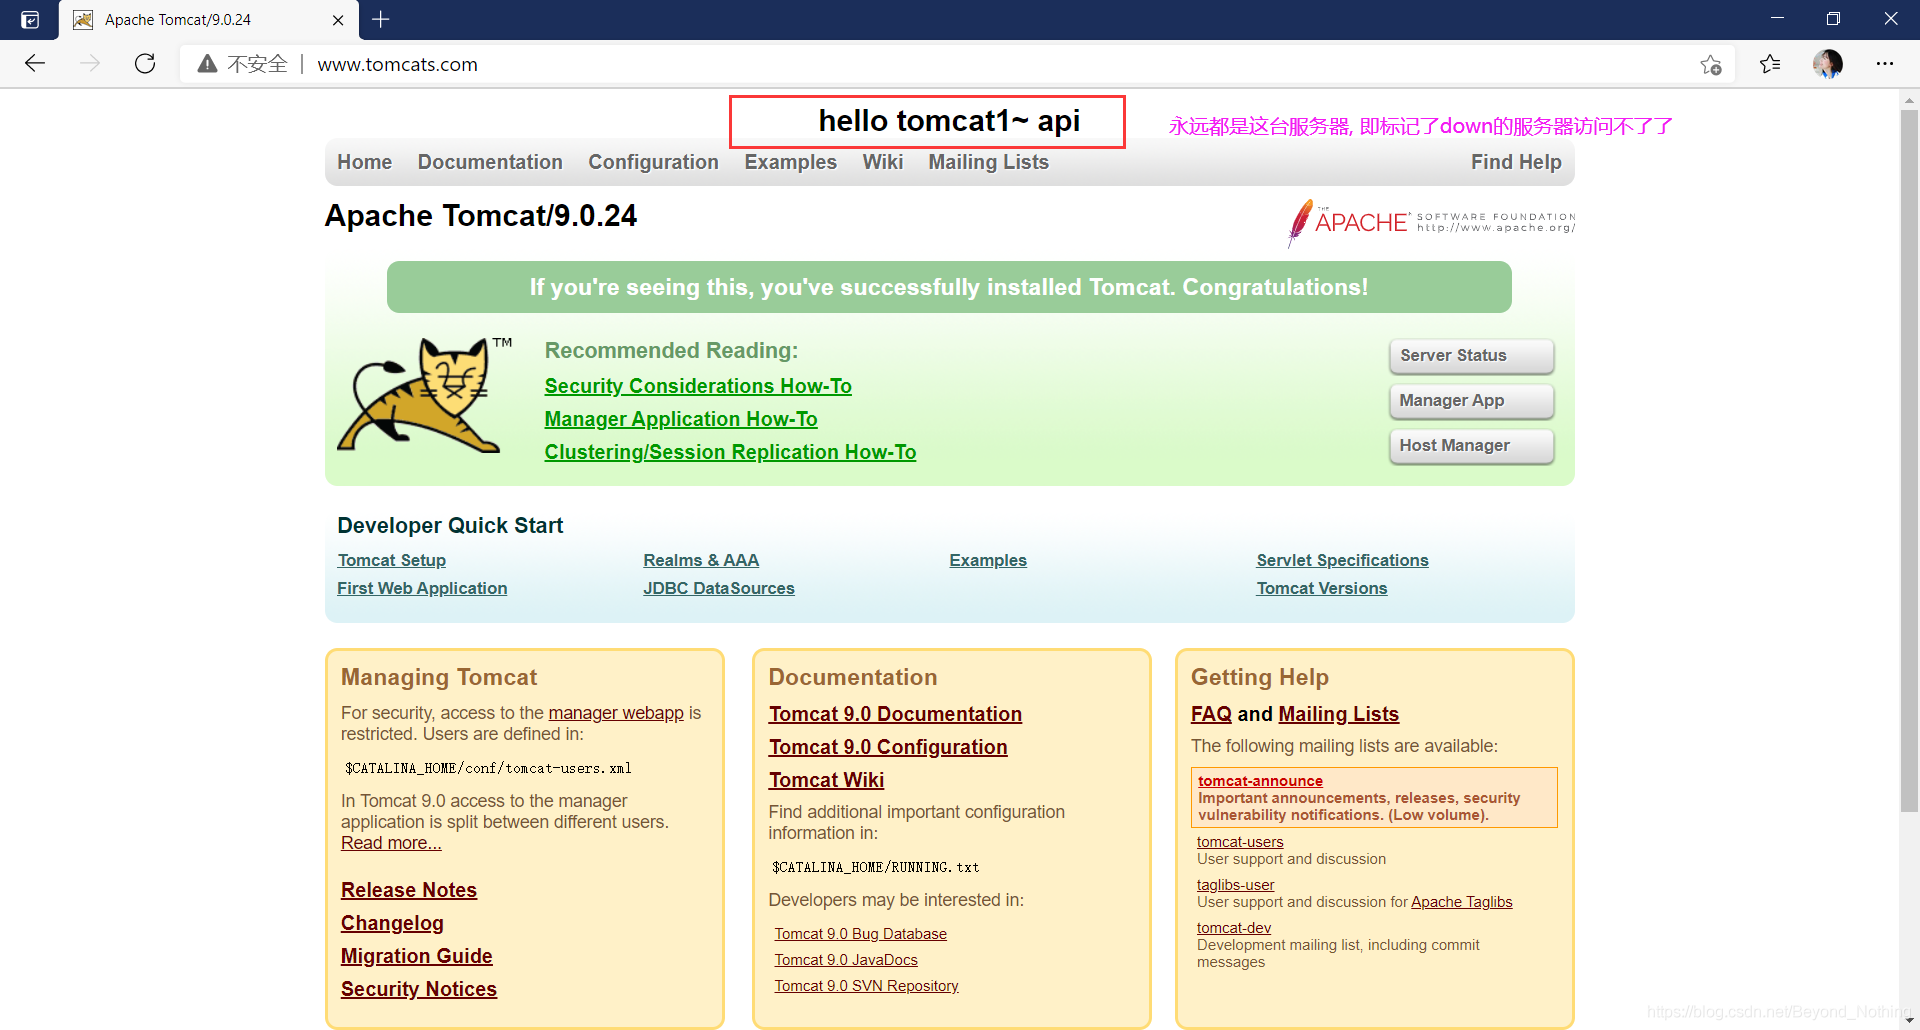Open the Tomcat Versions link

pos(1322,588)
